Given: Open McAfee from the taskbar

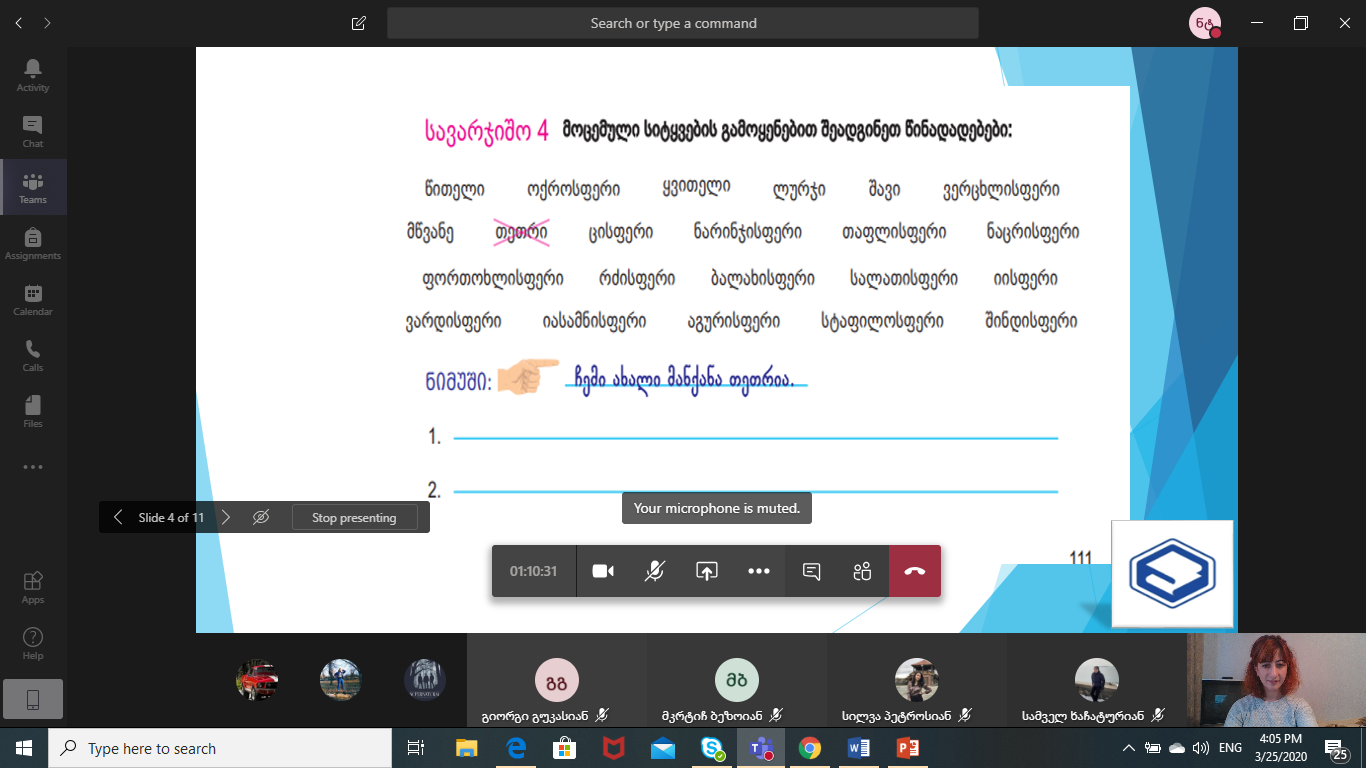Looking at the screenshot, I should click(x=614, y=748).
